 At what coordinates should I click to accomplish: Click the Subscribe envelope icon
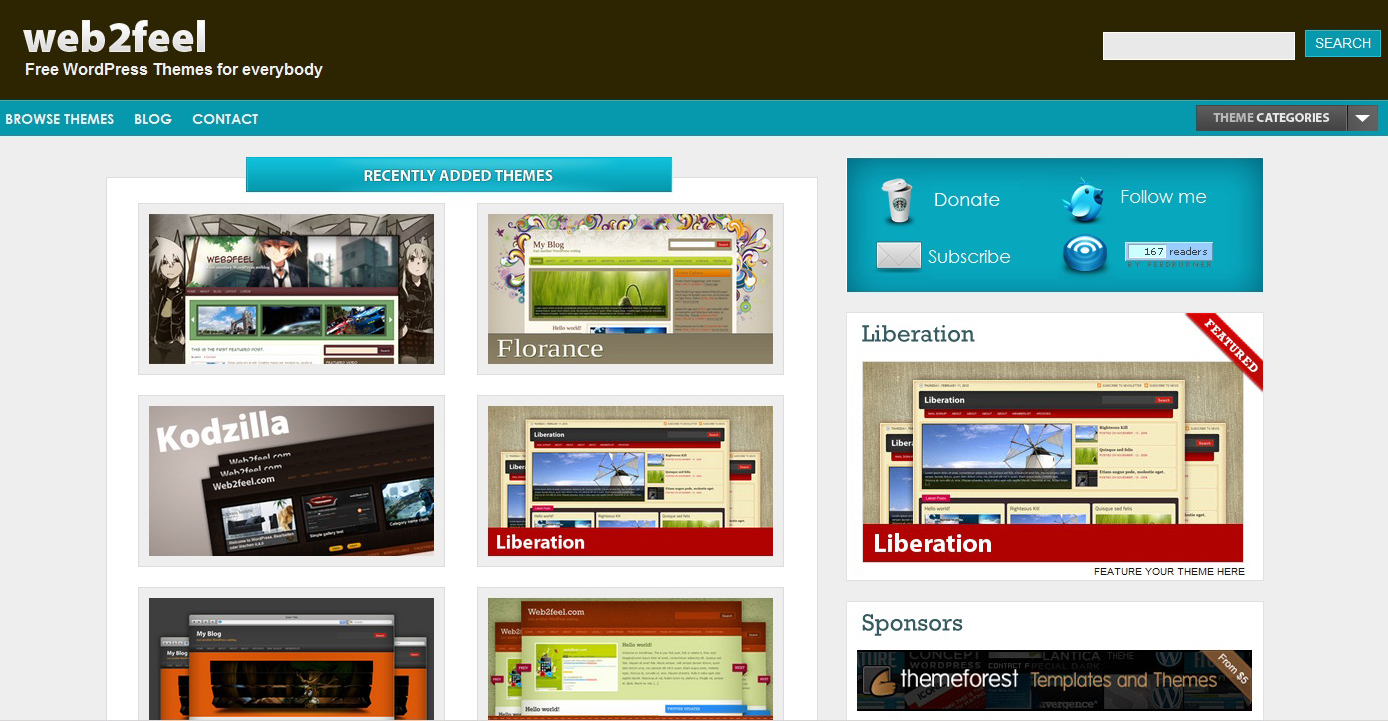[898, 256]
